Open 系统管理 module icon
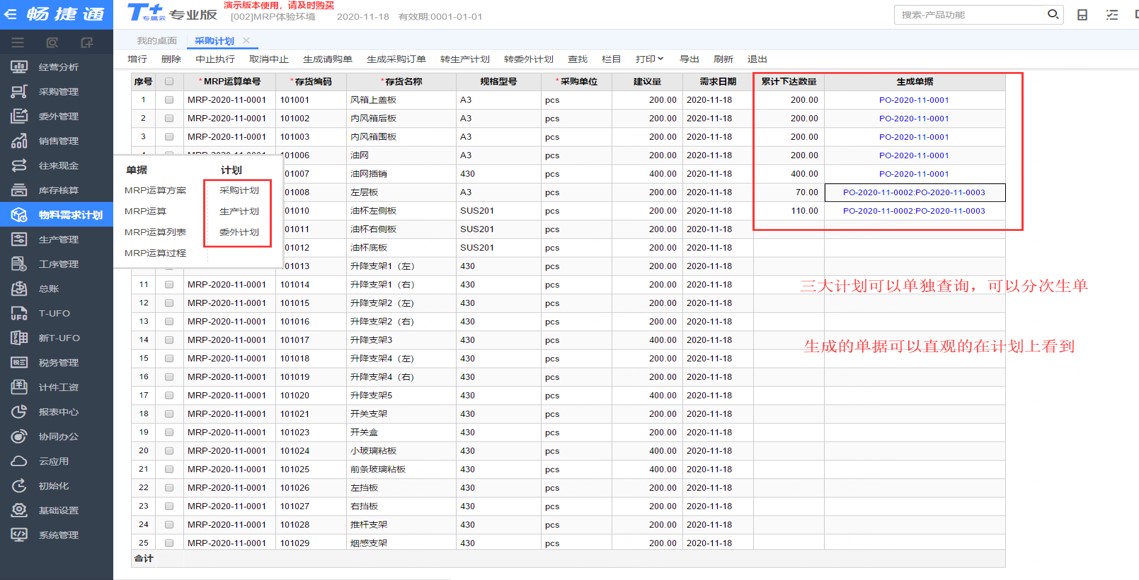 [20, 535]
